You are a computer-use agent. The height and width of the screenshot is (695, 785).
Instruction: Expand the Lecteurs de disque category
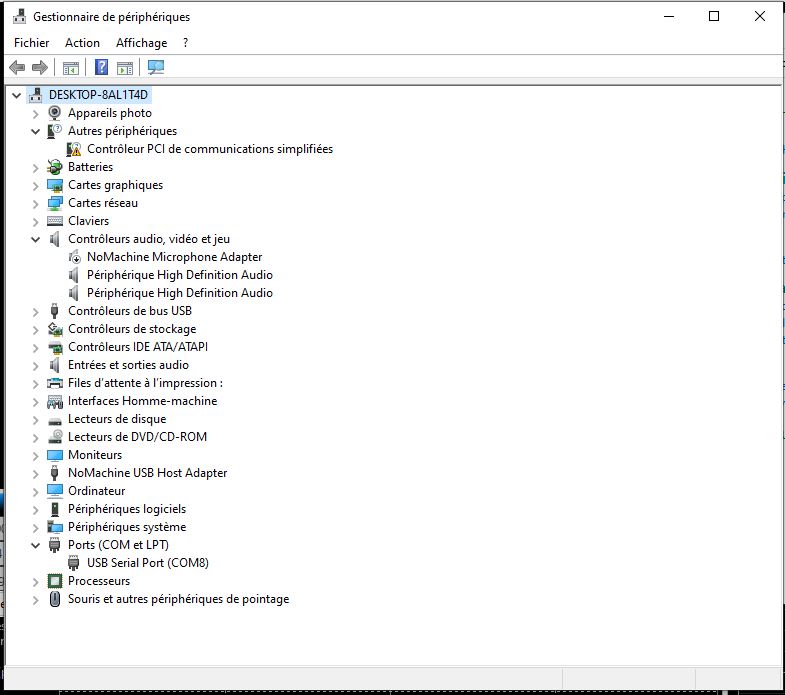36,420
